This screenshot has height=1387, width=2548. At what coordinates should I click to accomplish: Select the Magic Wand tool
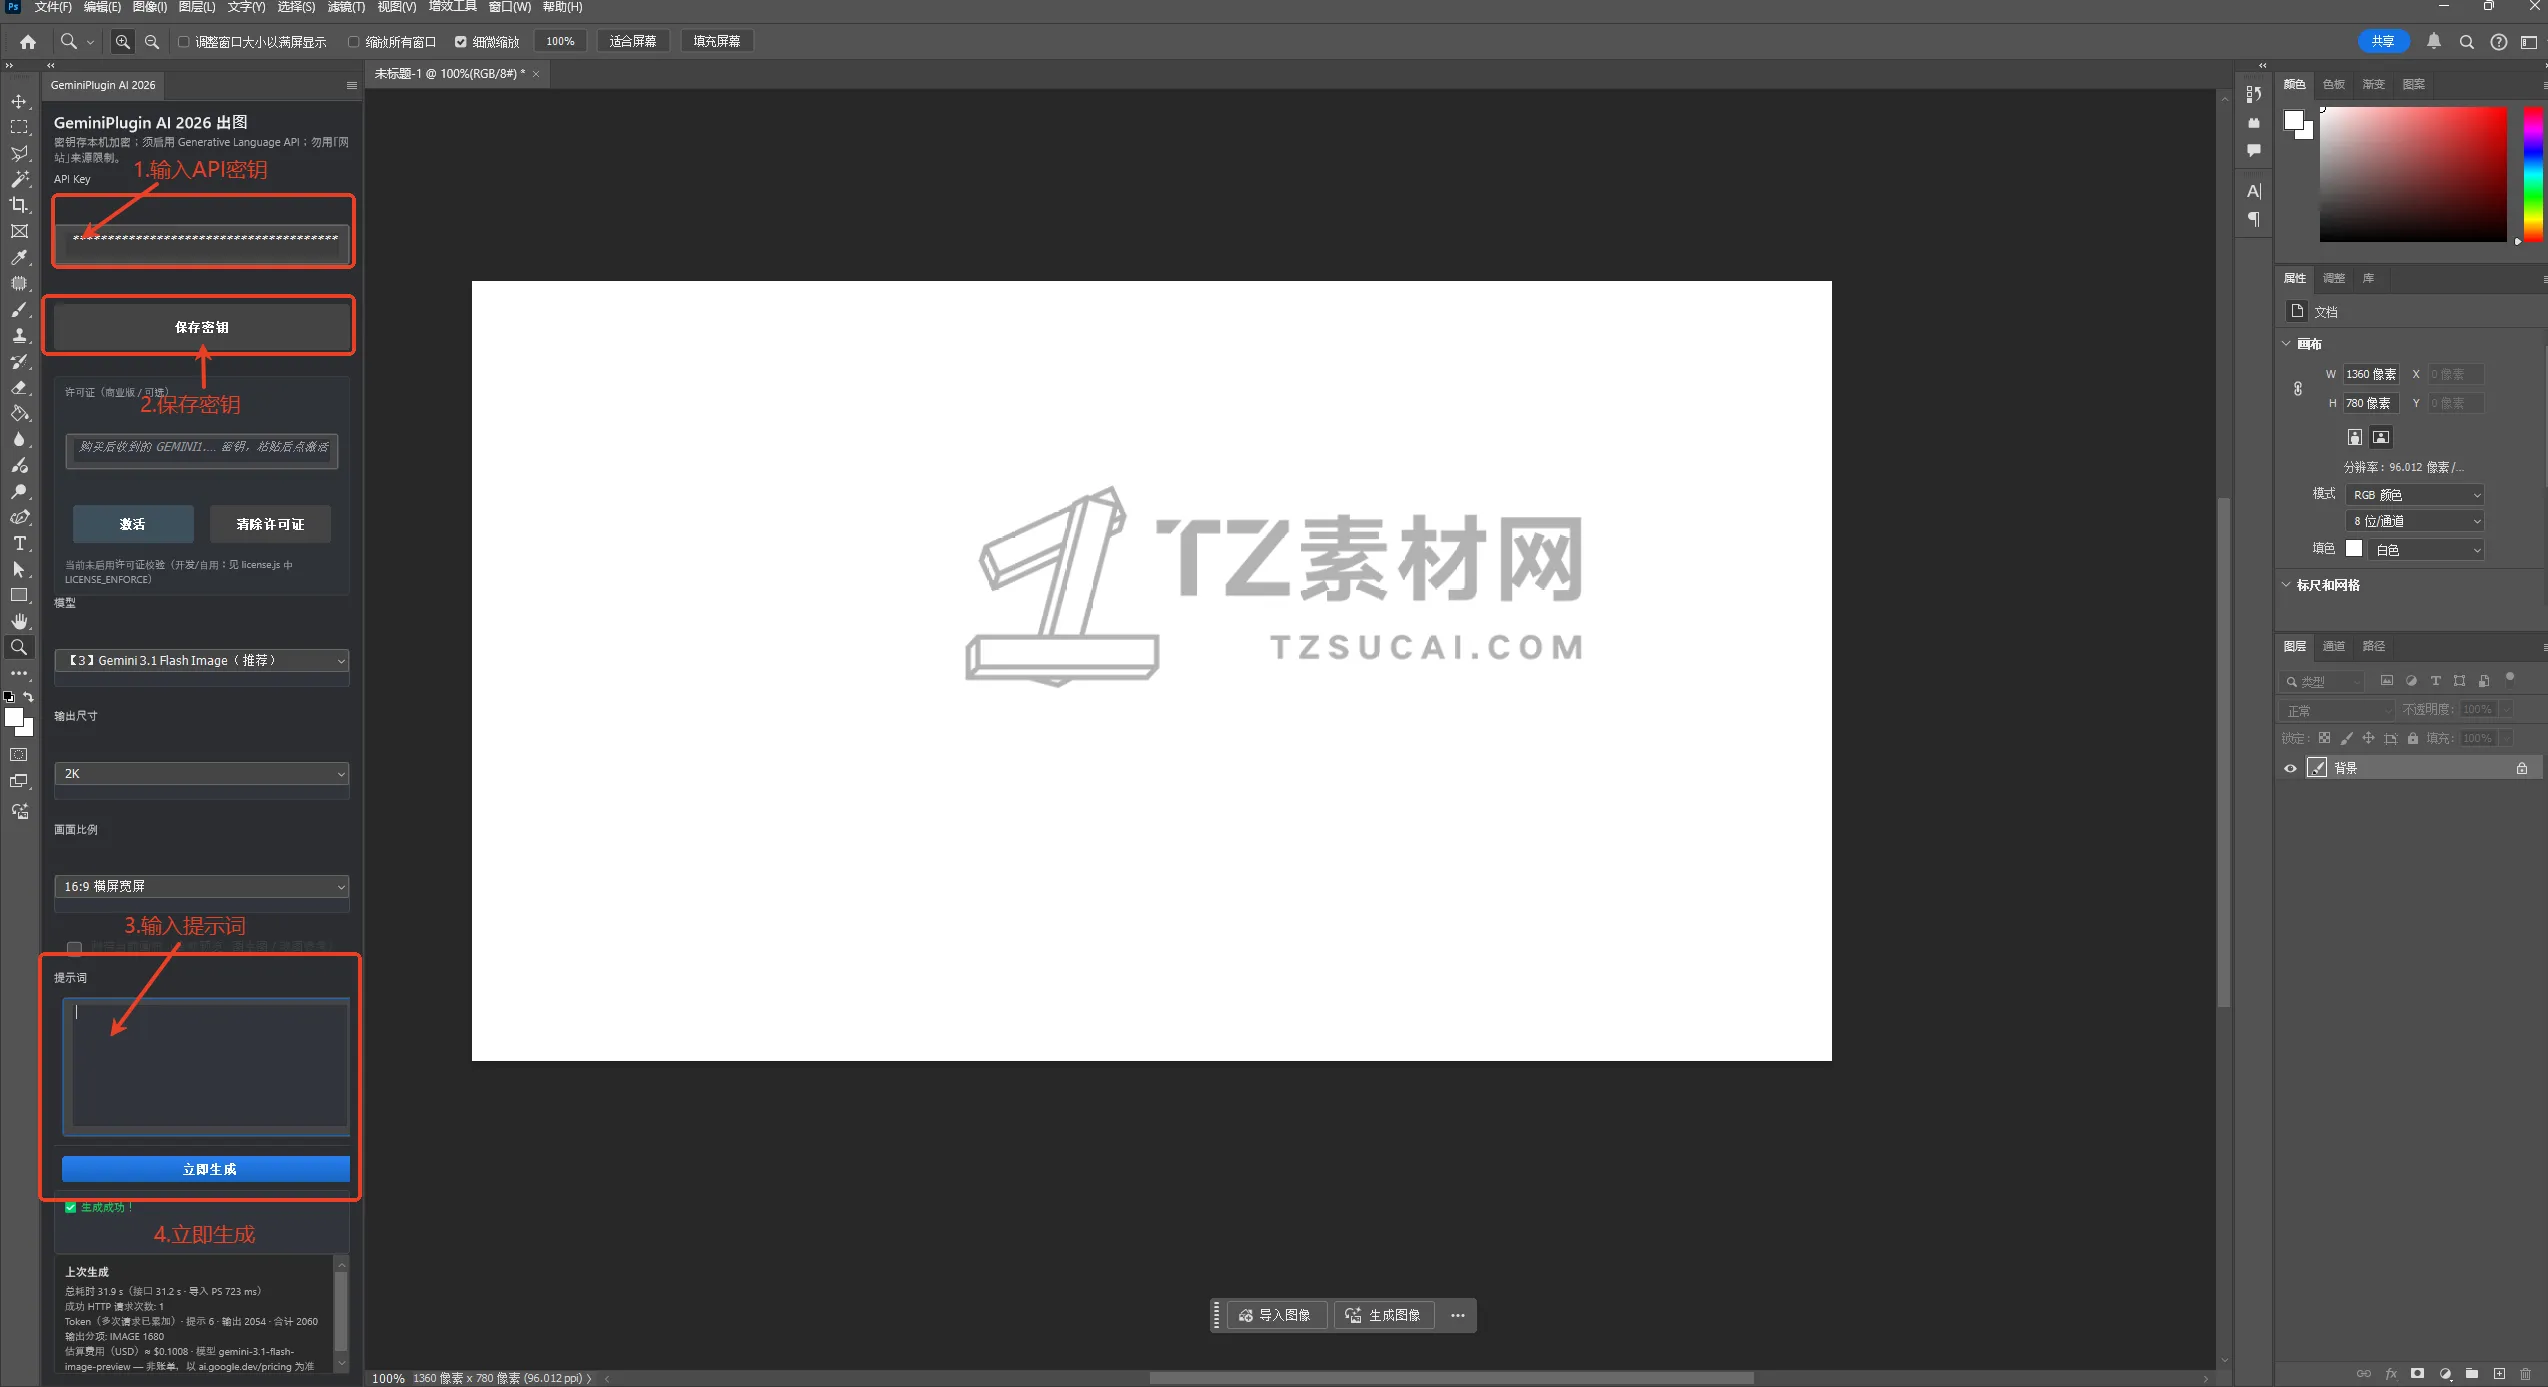click(19, 179)
